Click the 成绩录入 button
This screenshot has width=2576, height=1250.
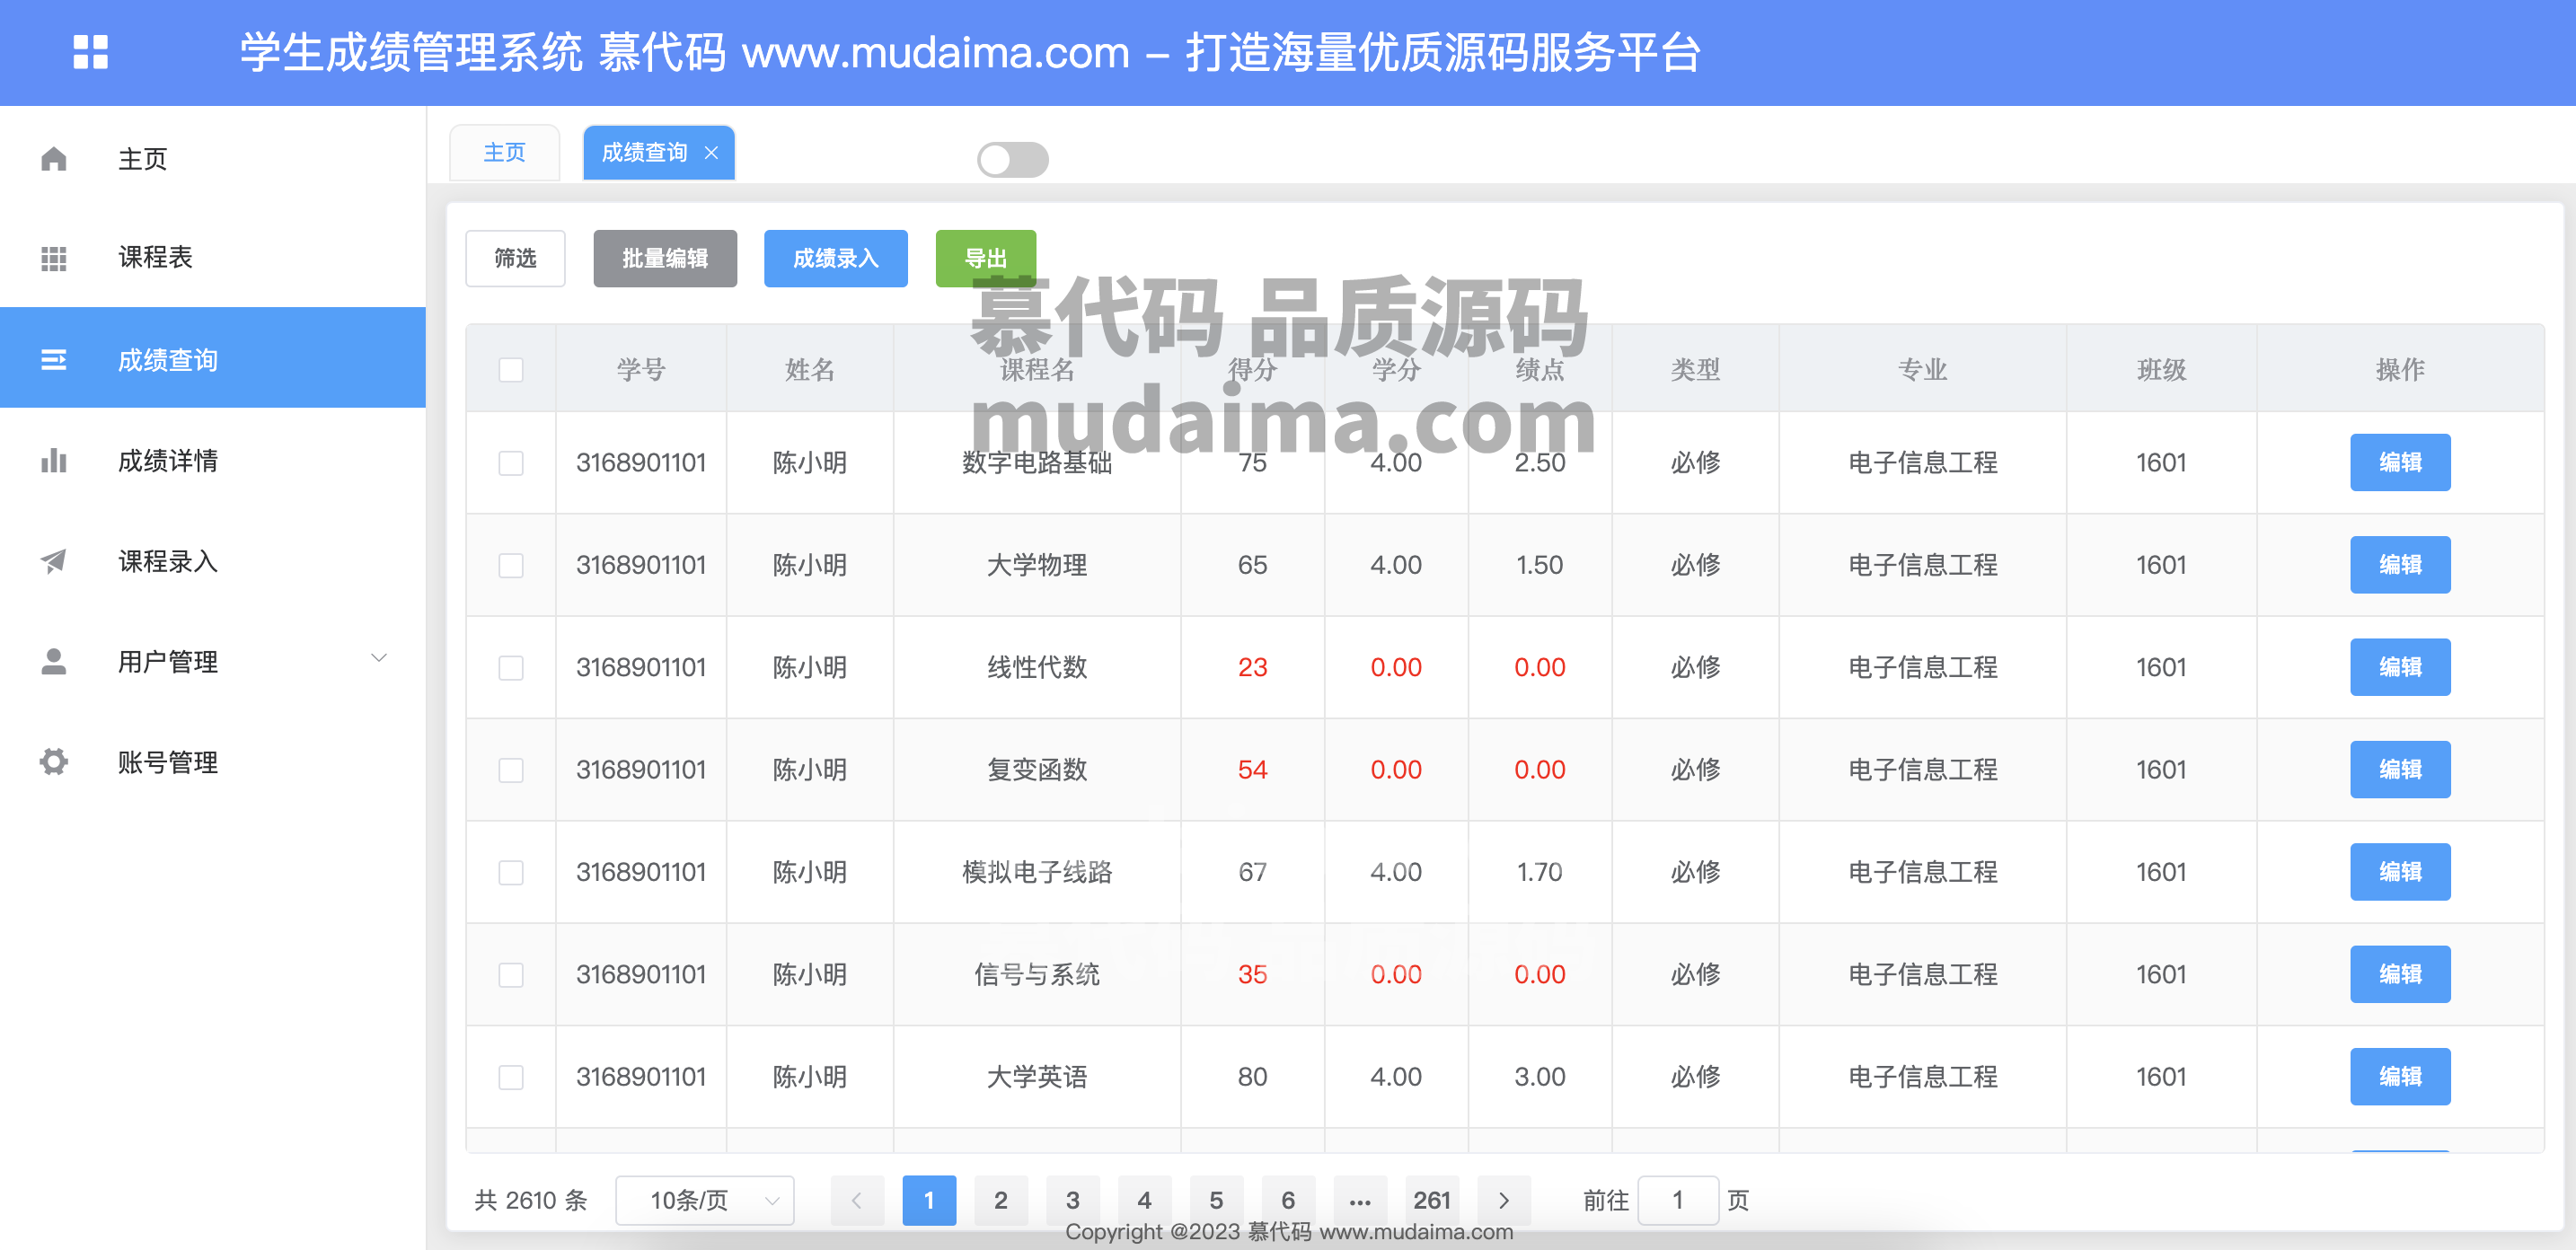pos(836,259)
